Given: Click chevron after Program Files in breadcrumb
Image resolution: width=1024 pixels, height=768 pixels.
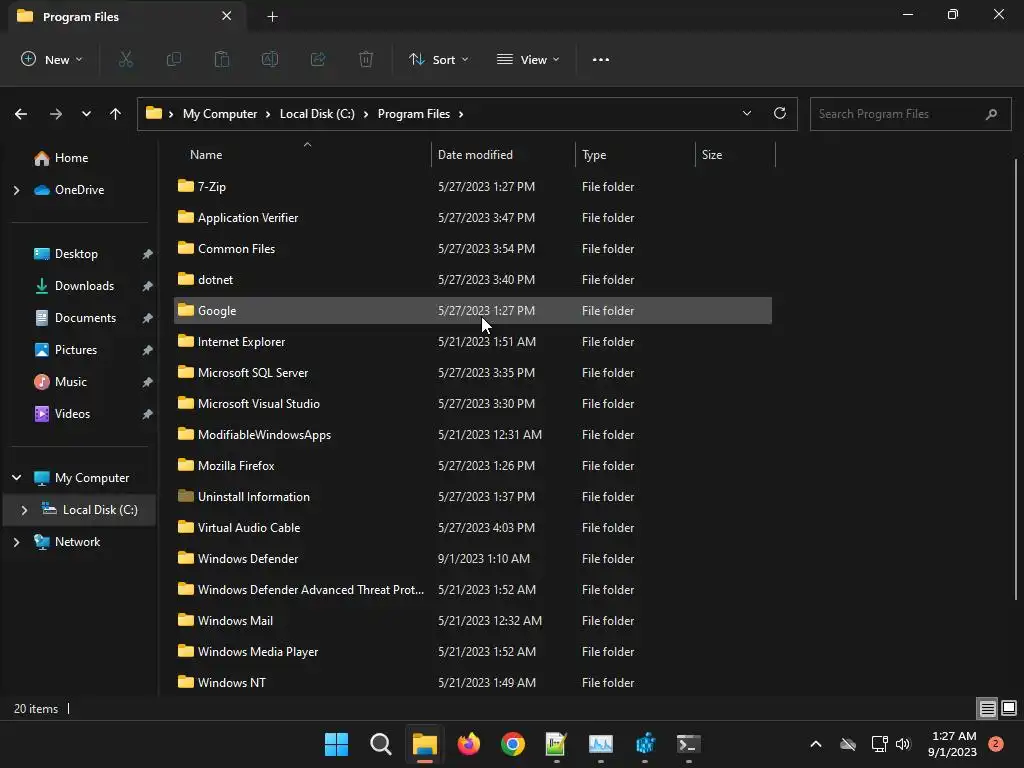Looking at the screenshot, I should pyautogui.click(x=461, y=114).
